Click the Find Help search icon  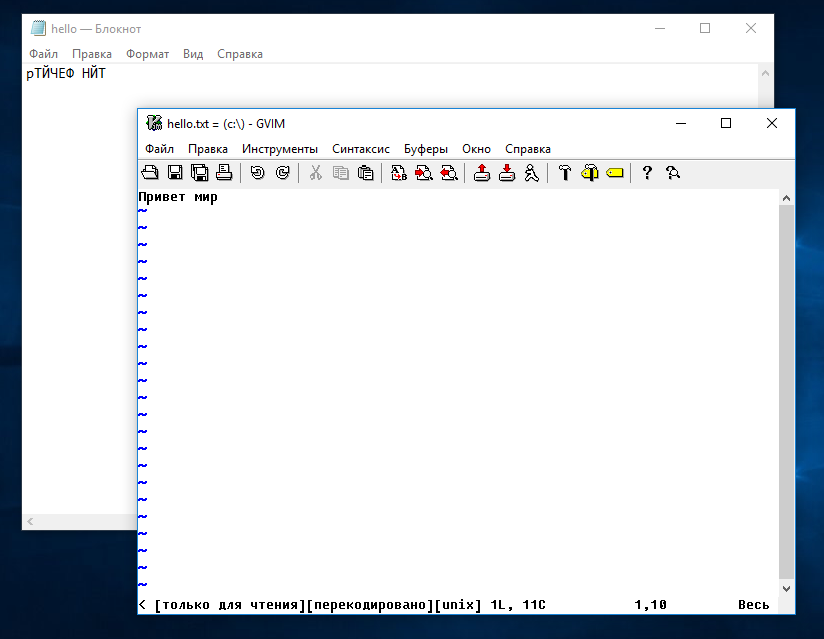coord(673,172)
